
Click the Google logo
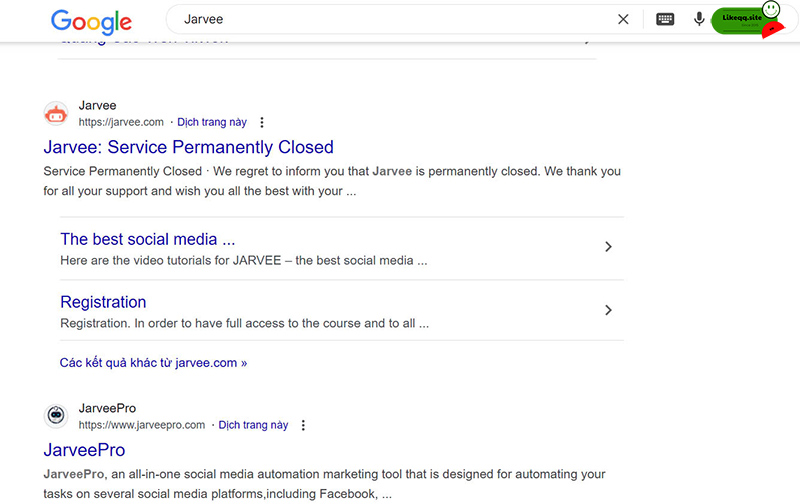tap(91, 21)
